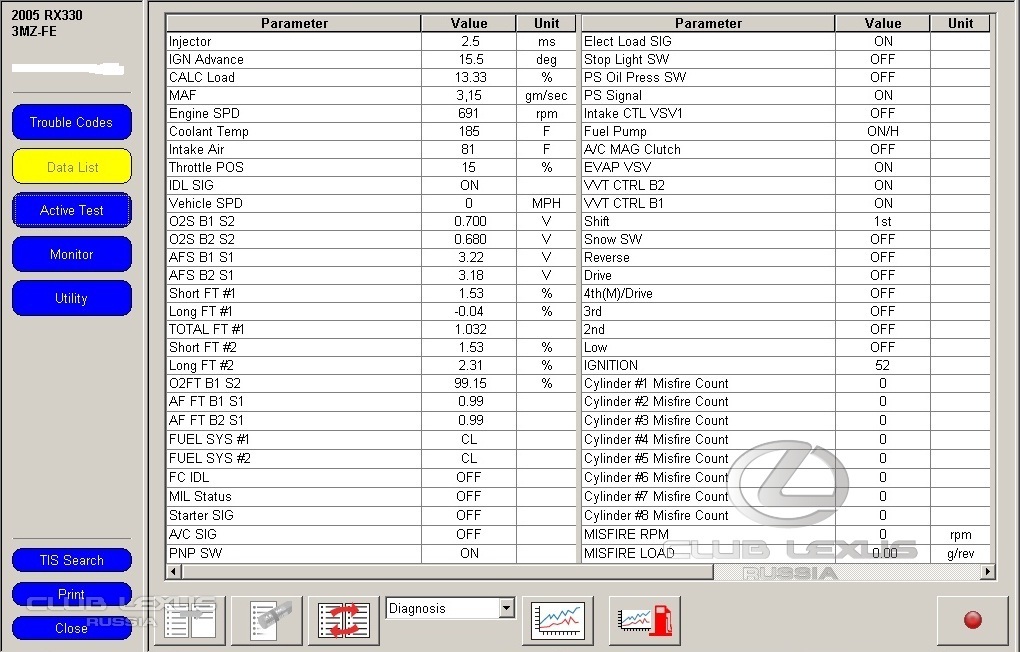Click the Close button in sidebar
The width and height of the screenshot is (1020, 652).
[x=72, y=628]
